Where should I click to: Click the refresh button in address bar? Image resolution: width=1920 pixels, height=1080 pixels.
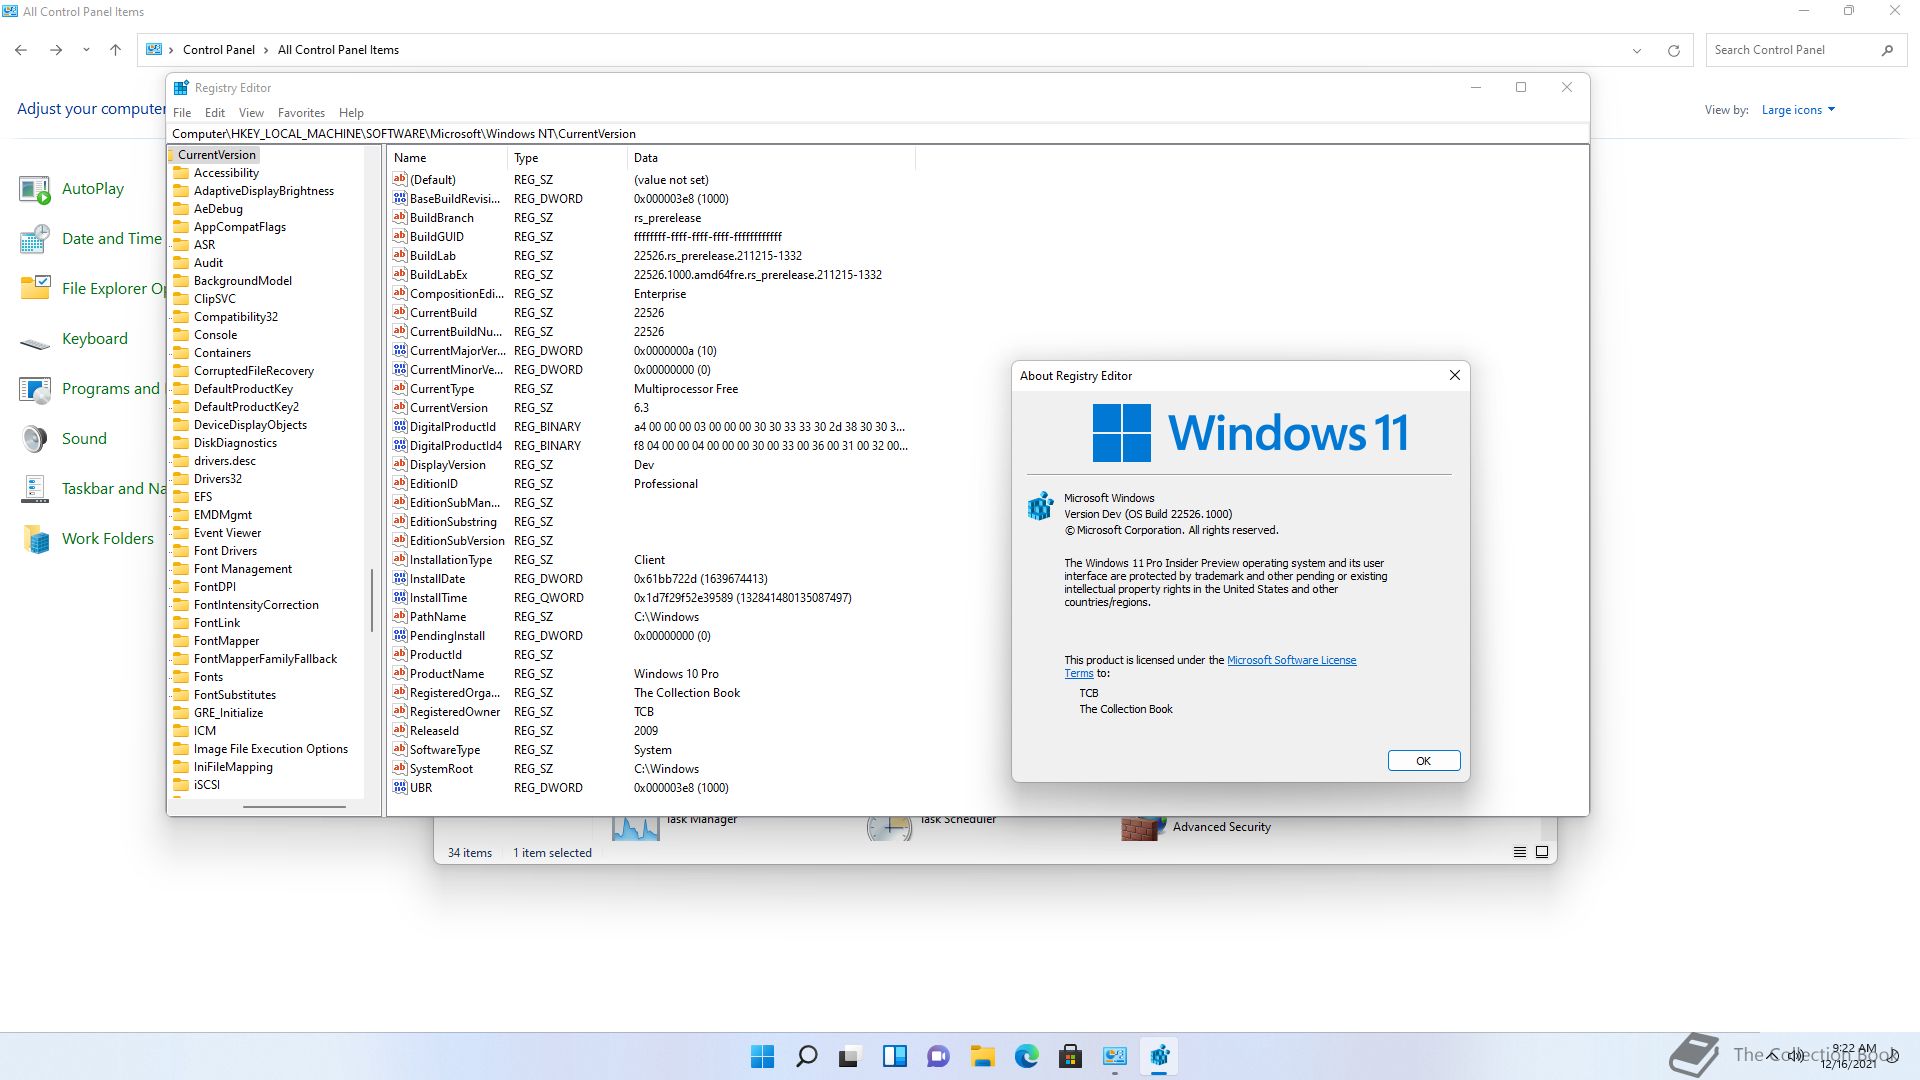click(x=1673, y=50)
